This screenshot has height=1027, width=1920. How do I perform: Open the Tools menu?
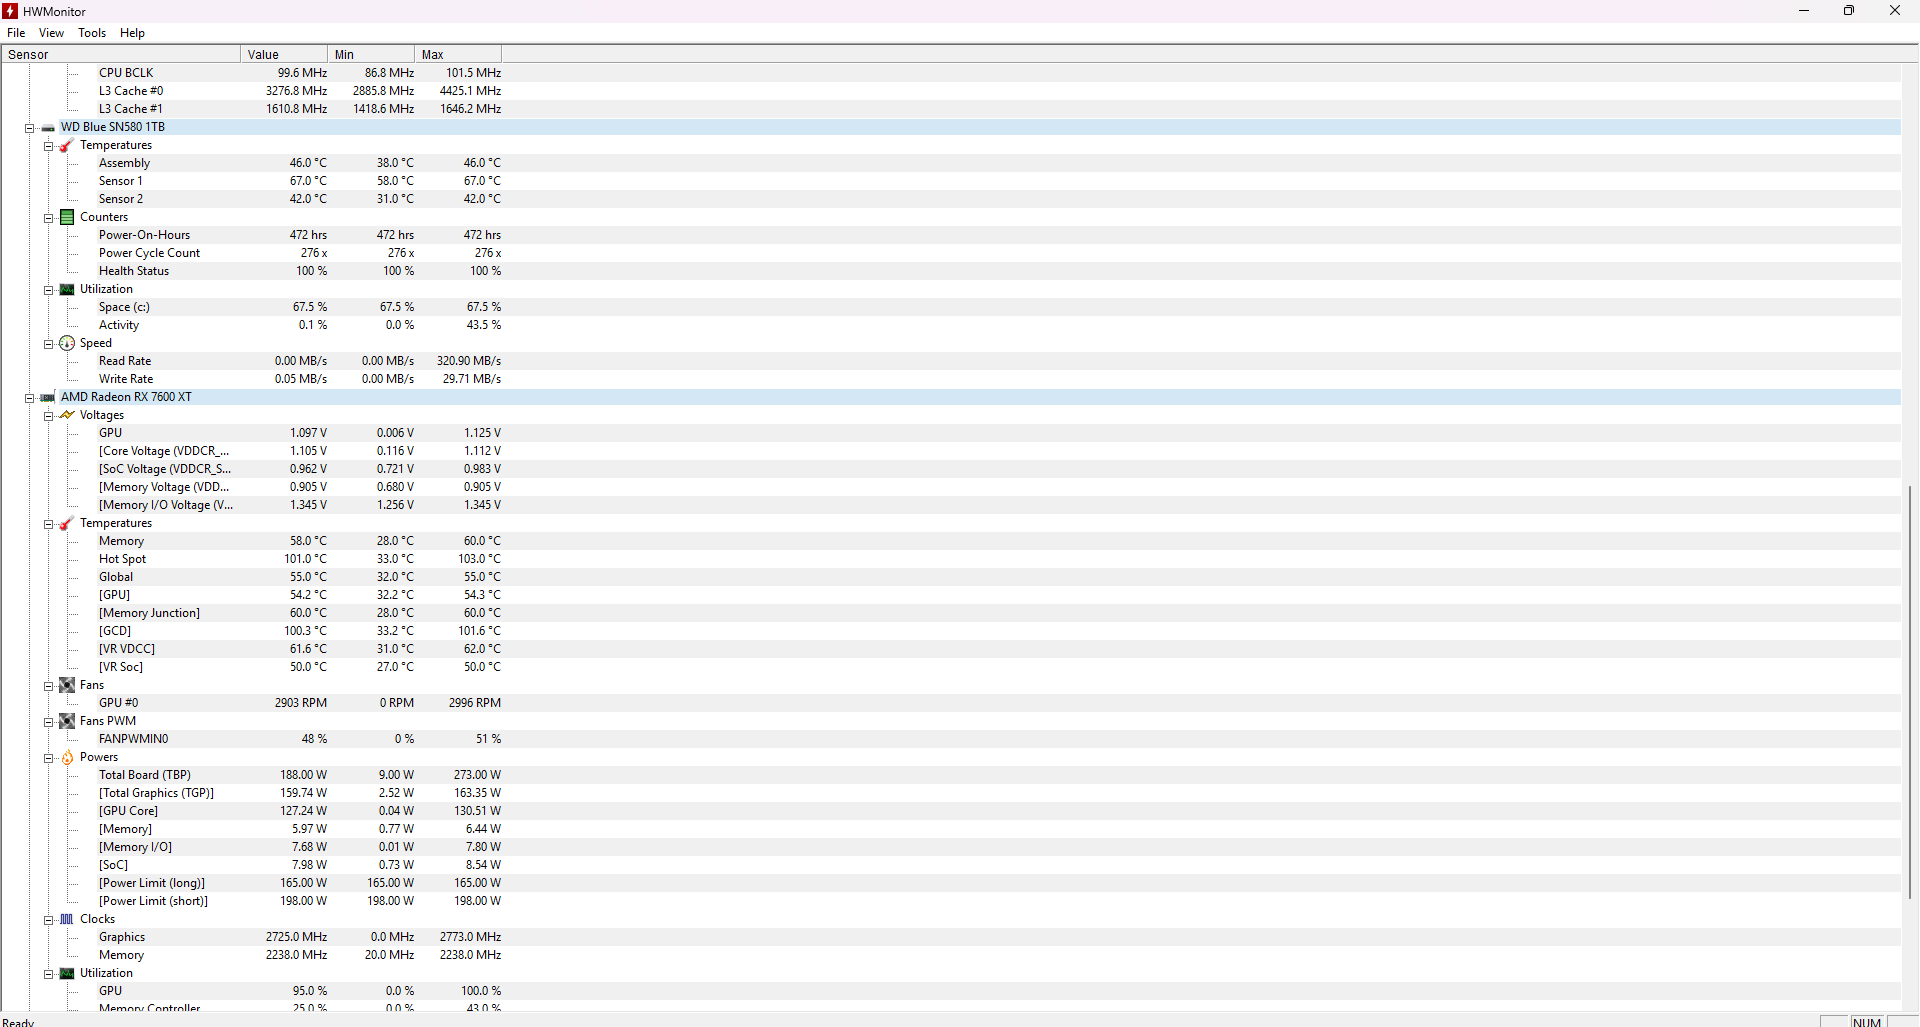pyautogui.click(x=92, y=33)
